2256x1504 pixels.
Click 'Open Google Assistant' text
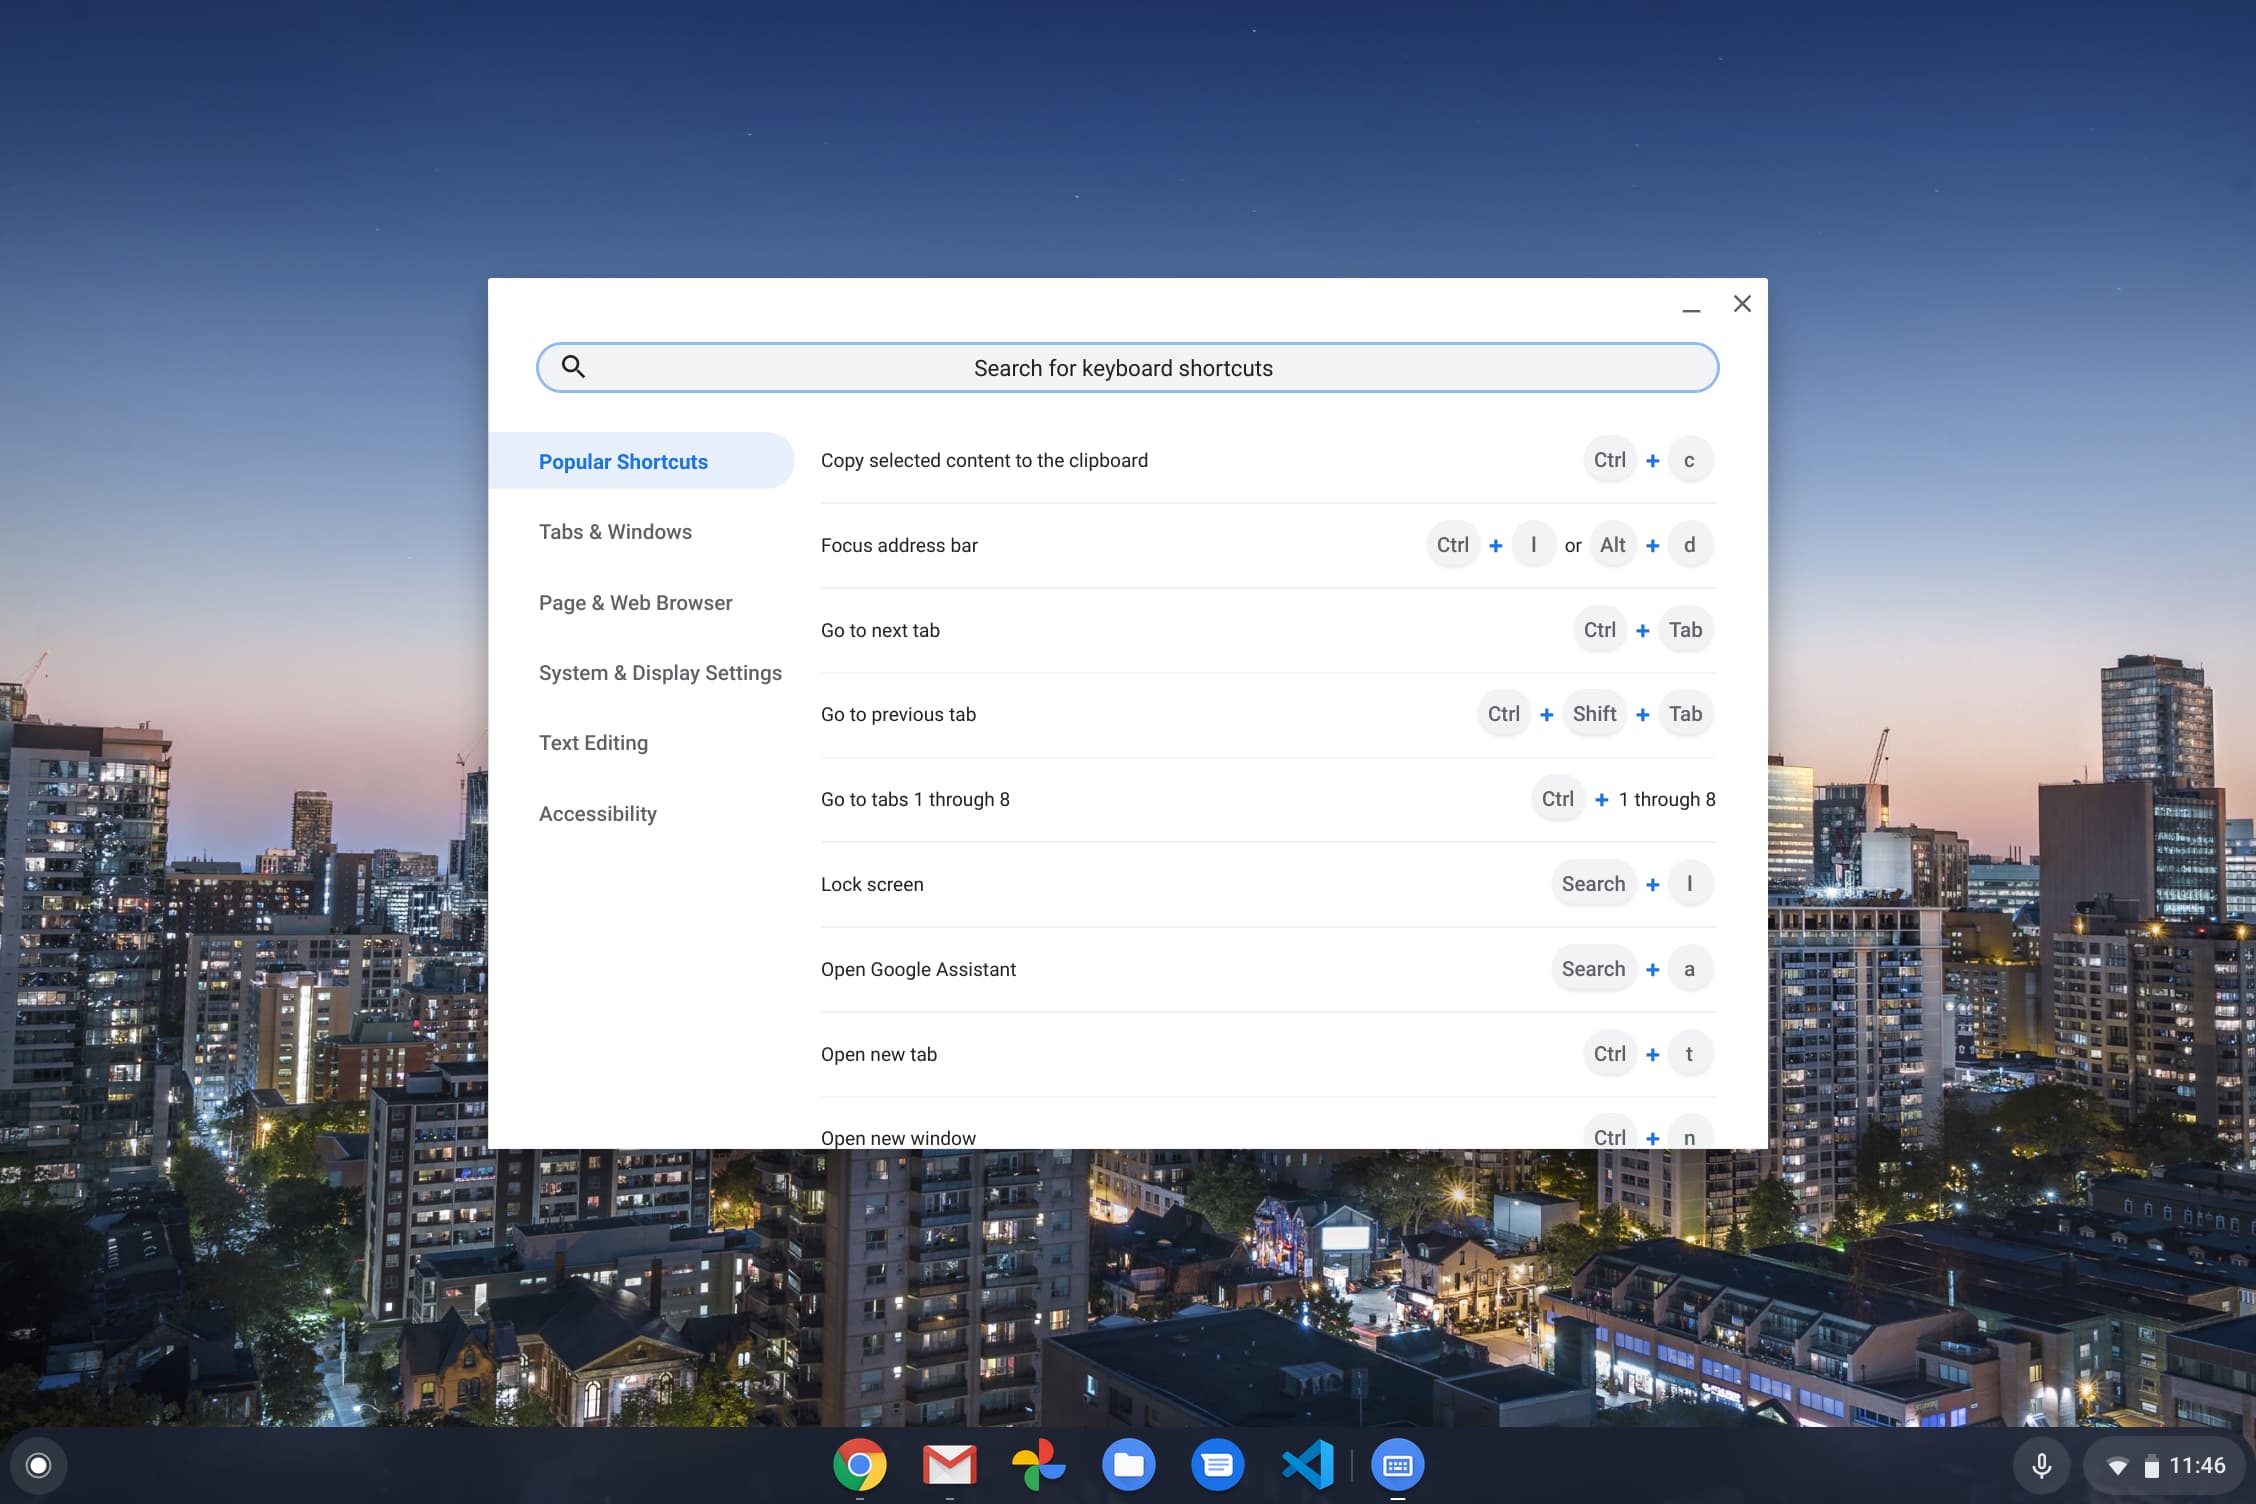coord(918,969)
